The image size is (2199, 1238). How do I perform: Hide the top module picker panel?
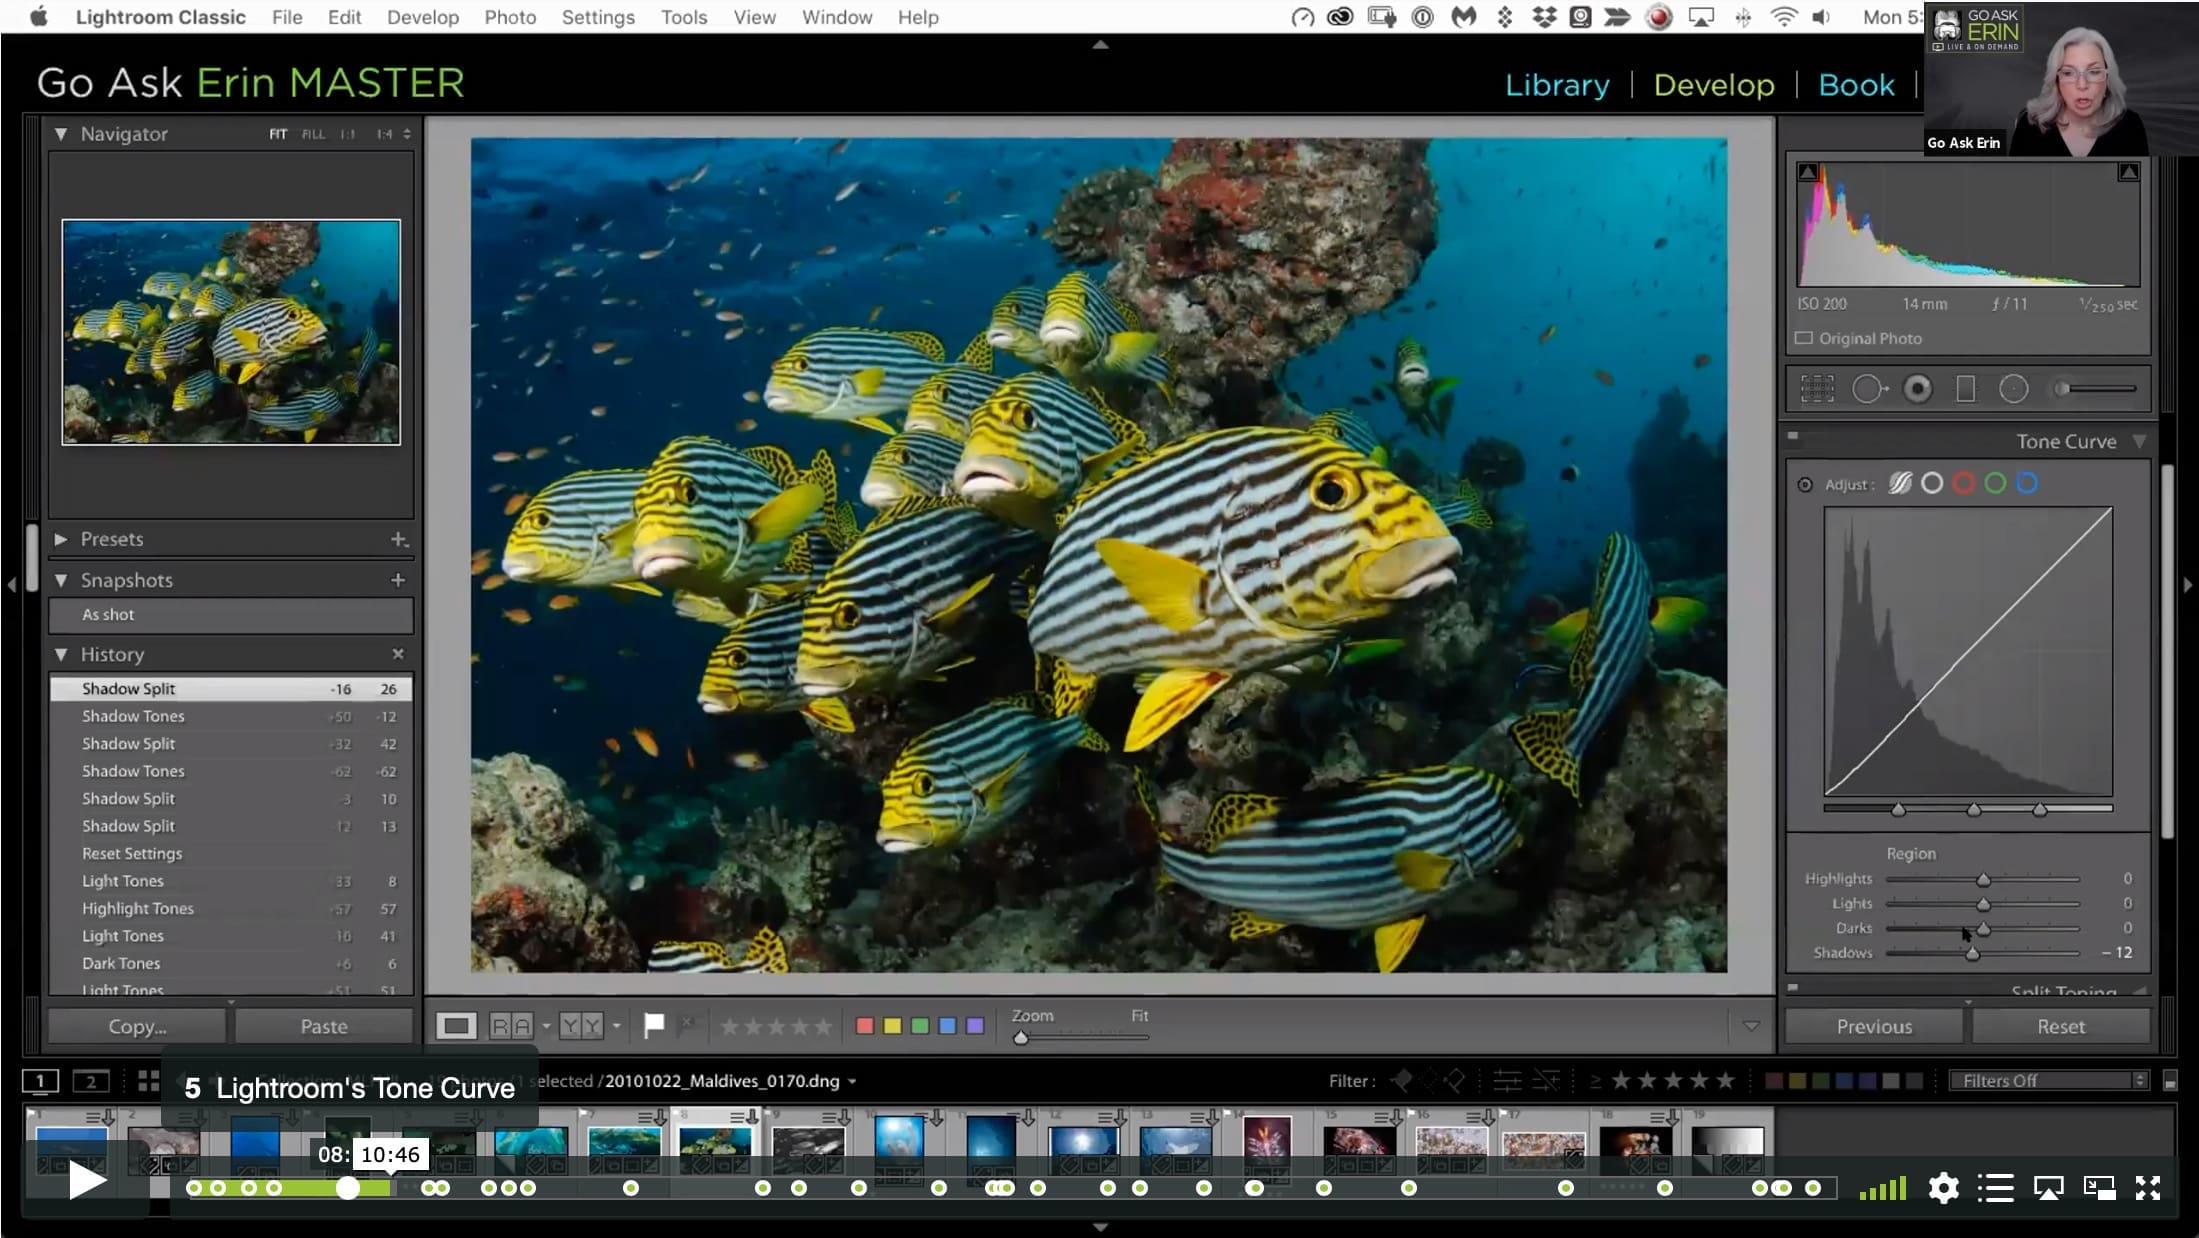tap(1100, 44)
